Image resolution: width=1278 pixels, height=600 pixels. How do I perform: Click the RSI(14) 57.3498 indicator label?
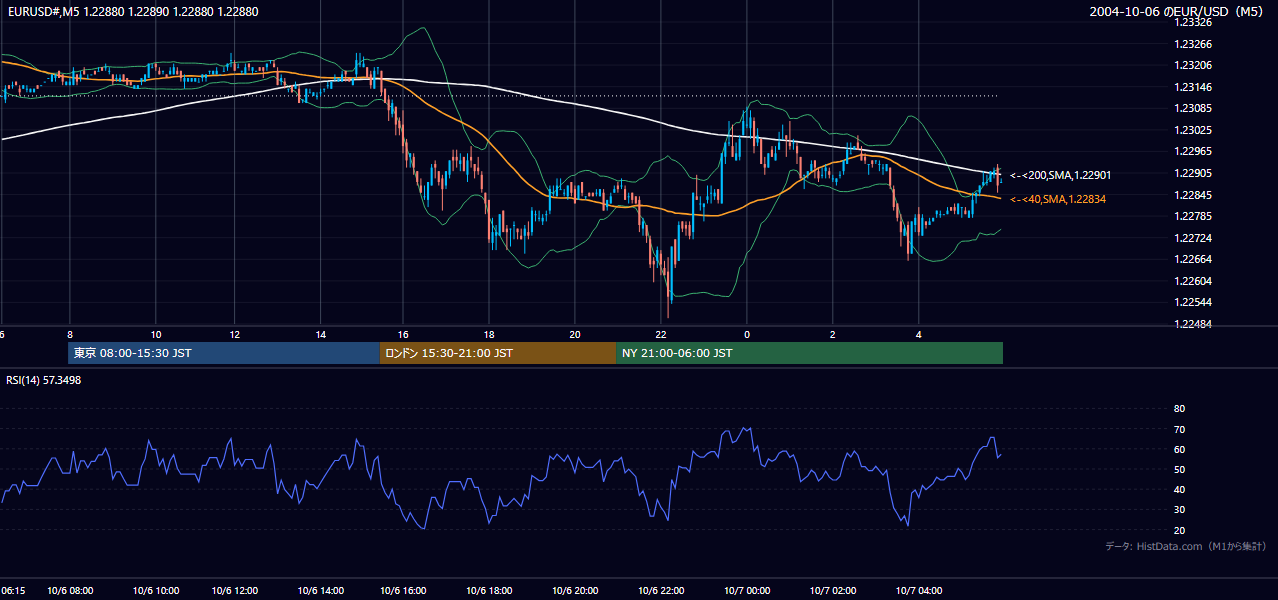(x=44, y=380)
